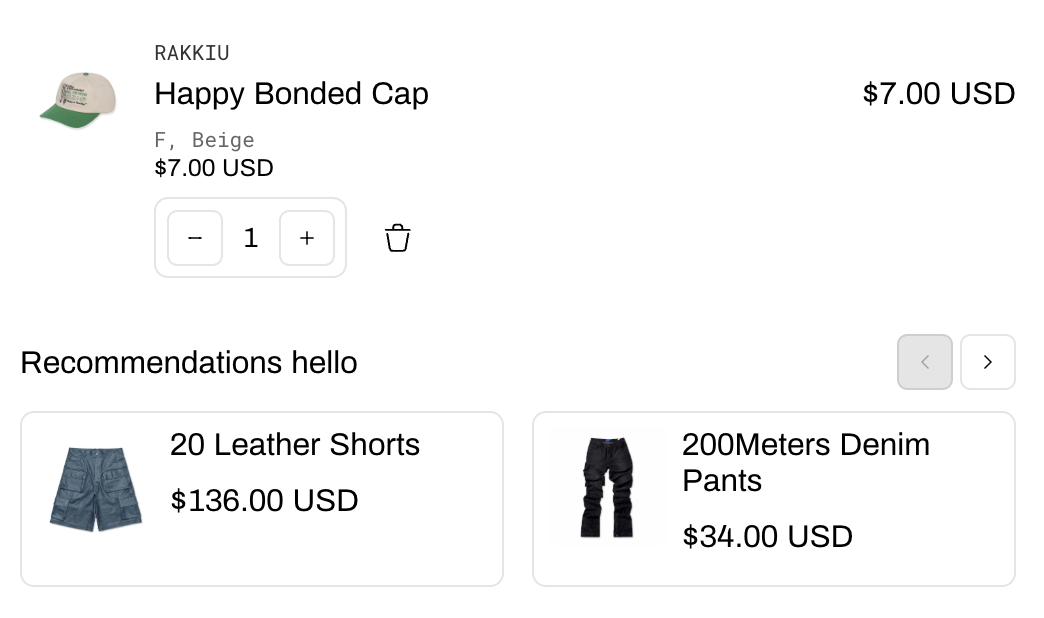Screen dimensions: 1044x618
Task: Click the $34.00 USD pants price
Action: 767,537
